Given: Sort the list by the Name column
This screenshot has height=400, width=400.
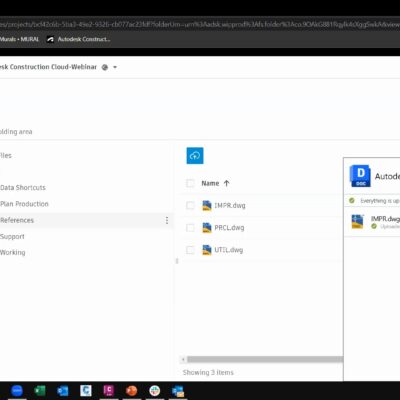Looking at the screenshot, I should pyautogui.click(x=210, y=183).
